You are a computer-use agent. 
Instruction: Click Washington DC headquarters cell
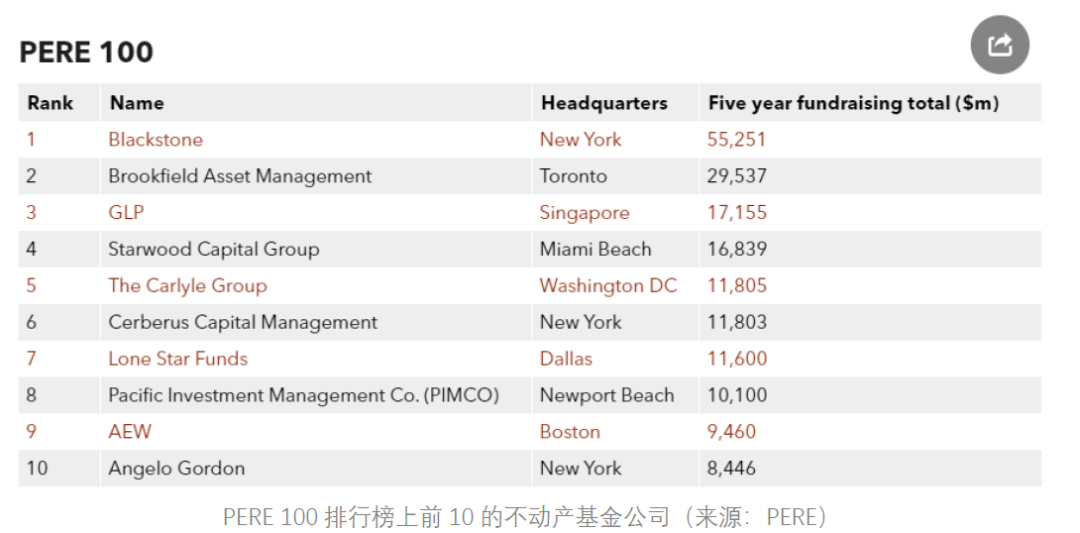(608, 285)
